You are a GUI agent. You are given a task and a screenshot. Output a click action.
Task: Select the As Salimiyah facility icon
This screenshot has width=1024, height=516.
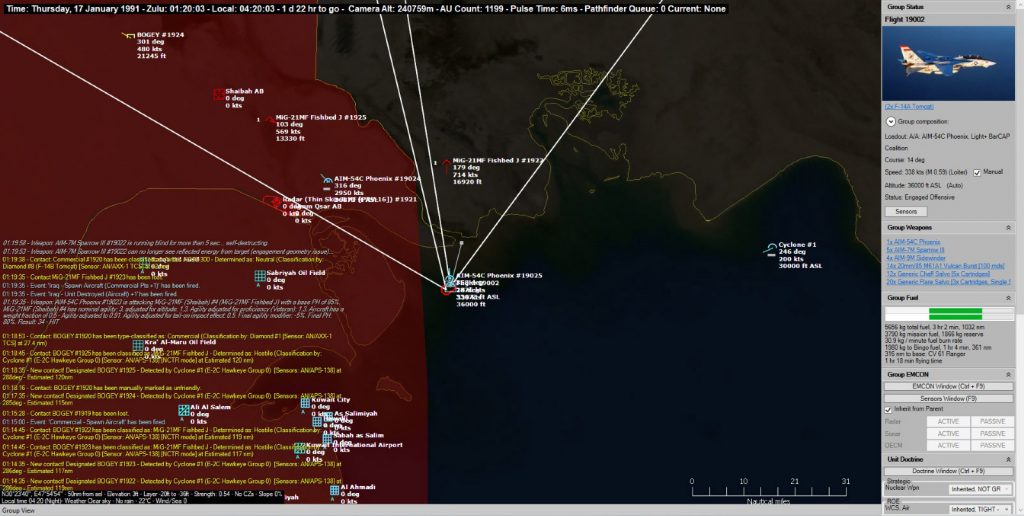click(x=328, y=417)
